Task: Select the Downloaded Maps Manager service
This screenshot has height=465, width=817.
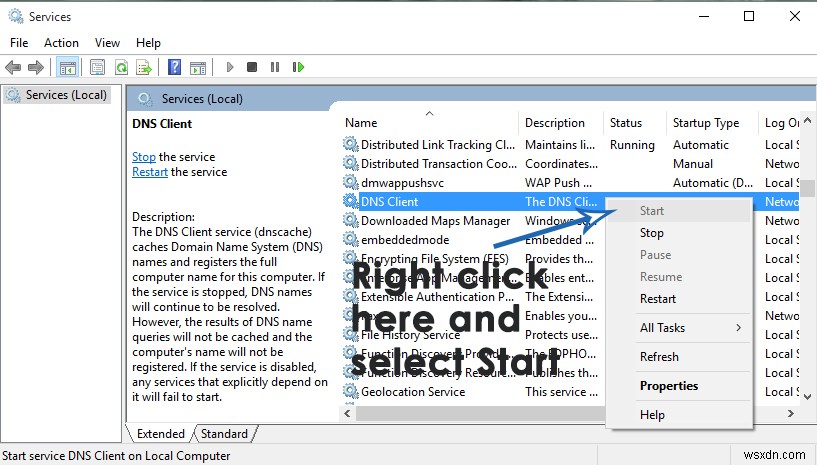Action: pyautogui.click(x=436, y=221)
